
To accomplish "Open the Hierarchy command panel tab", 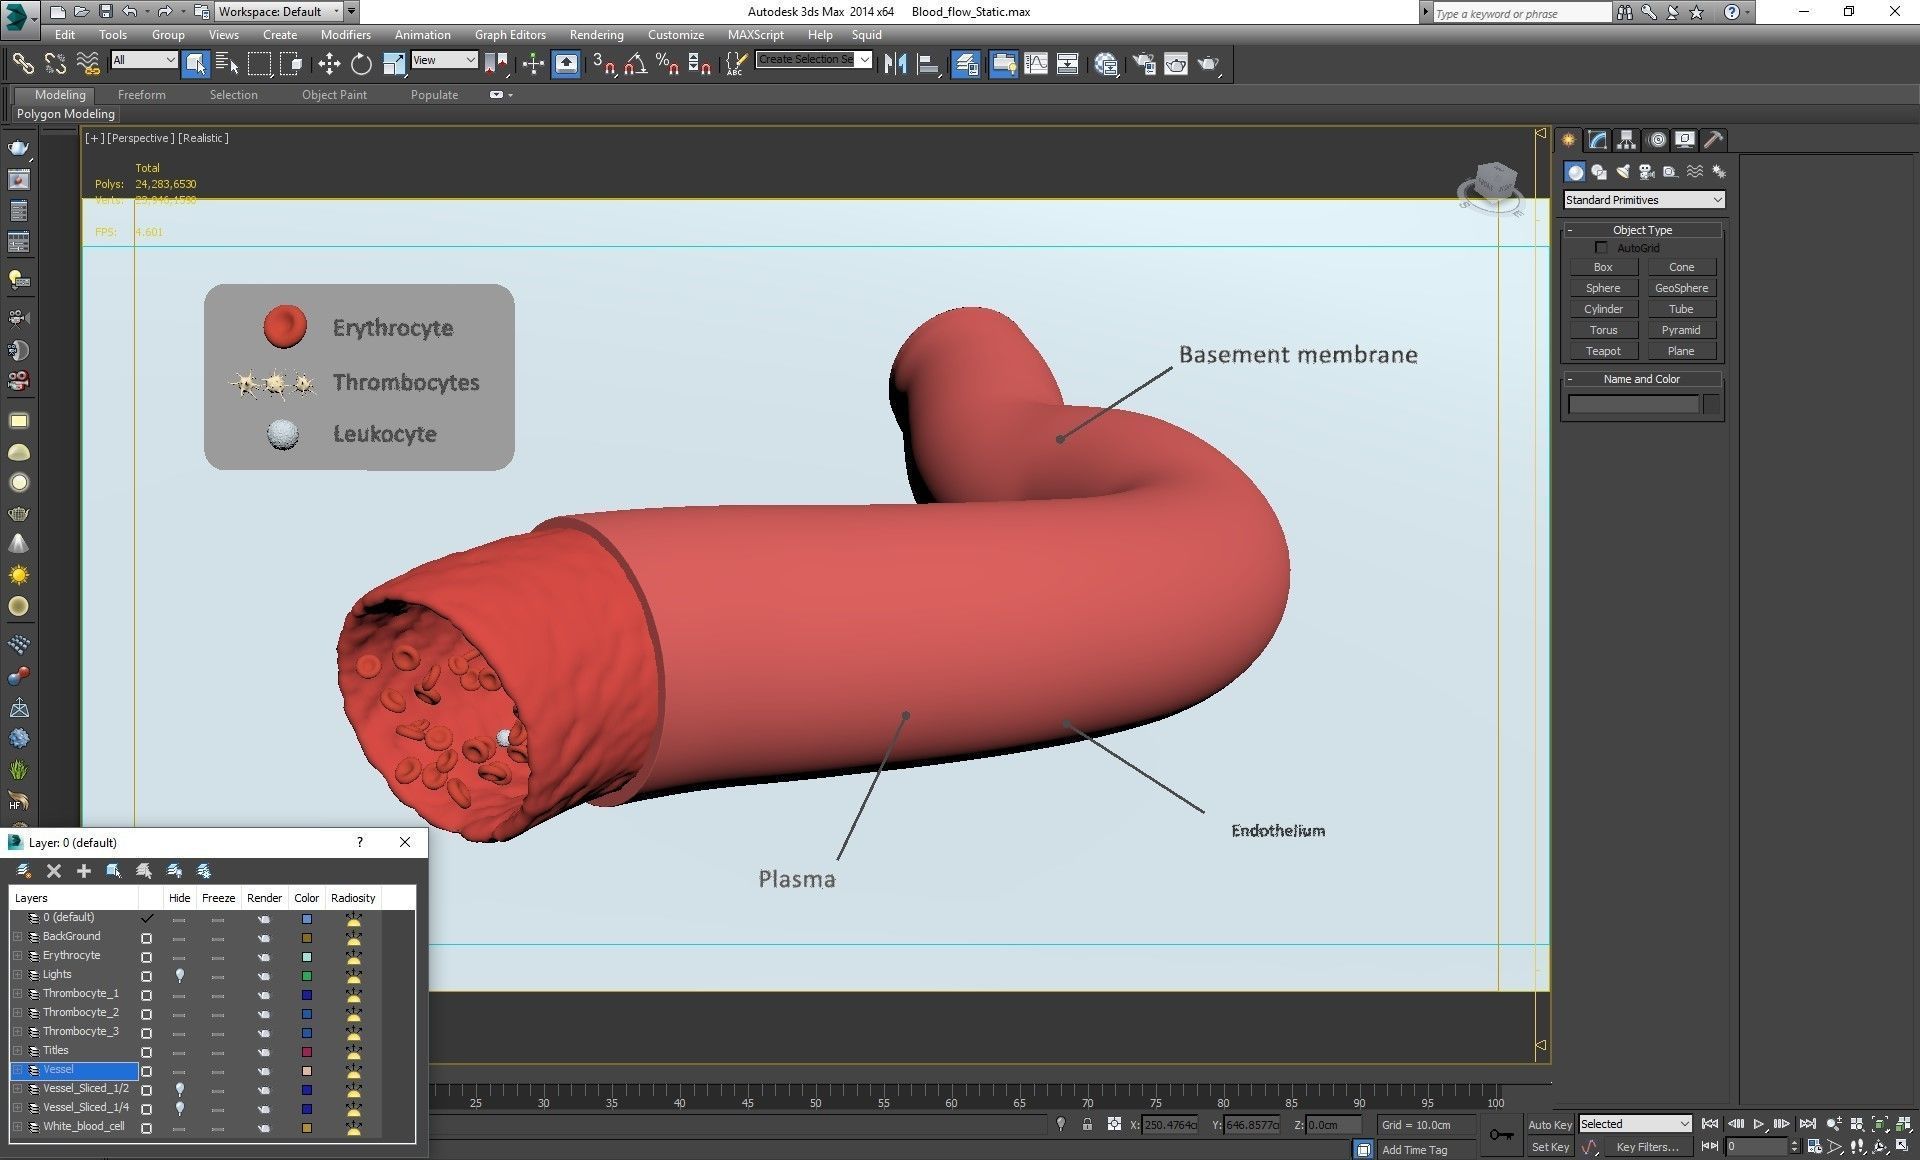I will click(x=1627, y=140).
